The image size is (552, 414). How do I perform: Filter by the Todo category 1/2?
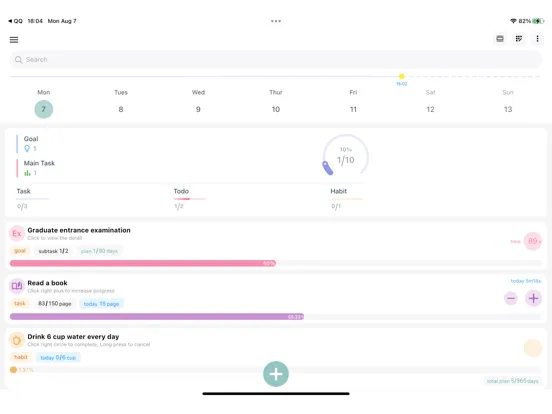click(x=189, y=198)
